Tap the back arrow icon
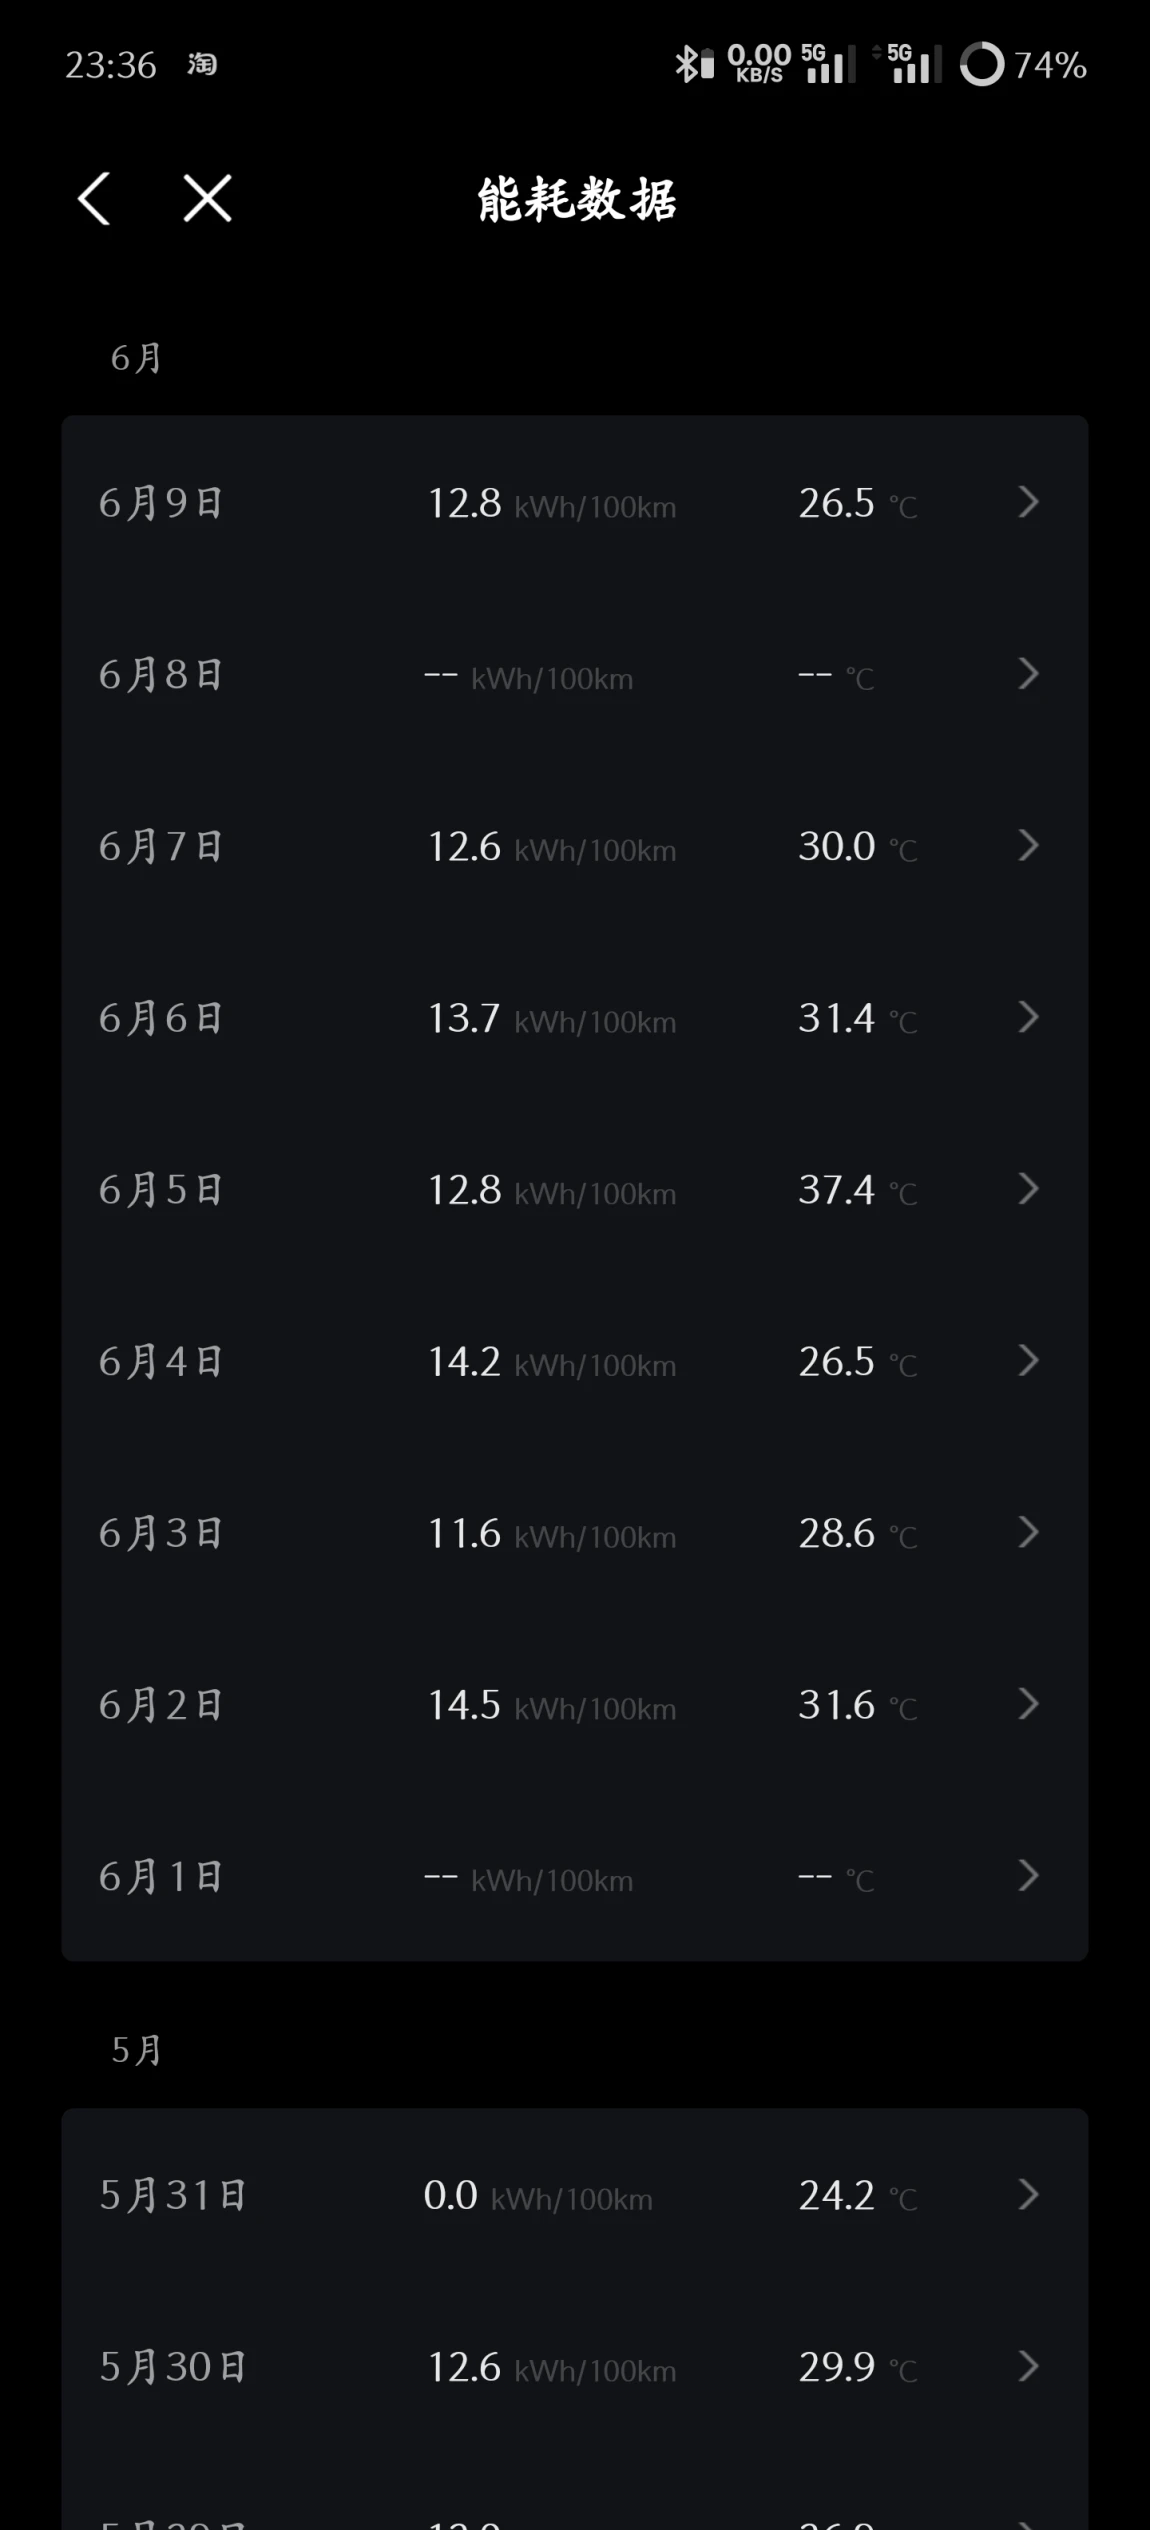 point(94,198)
